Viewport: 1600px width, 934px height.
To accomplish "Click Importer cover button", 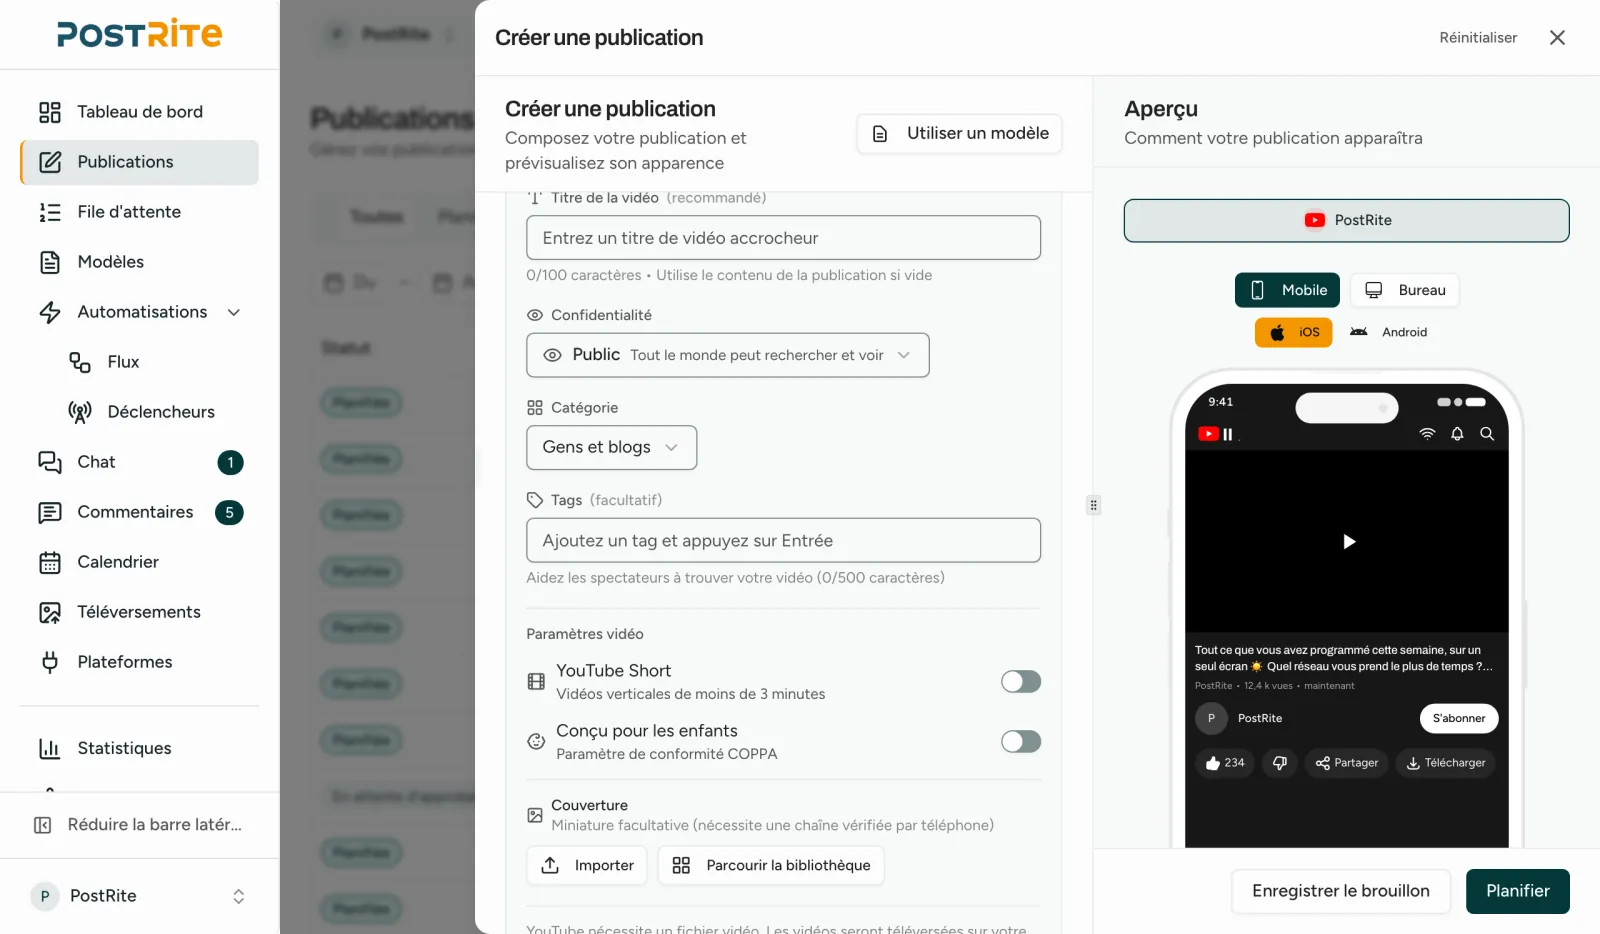I will pos(587,865).
